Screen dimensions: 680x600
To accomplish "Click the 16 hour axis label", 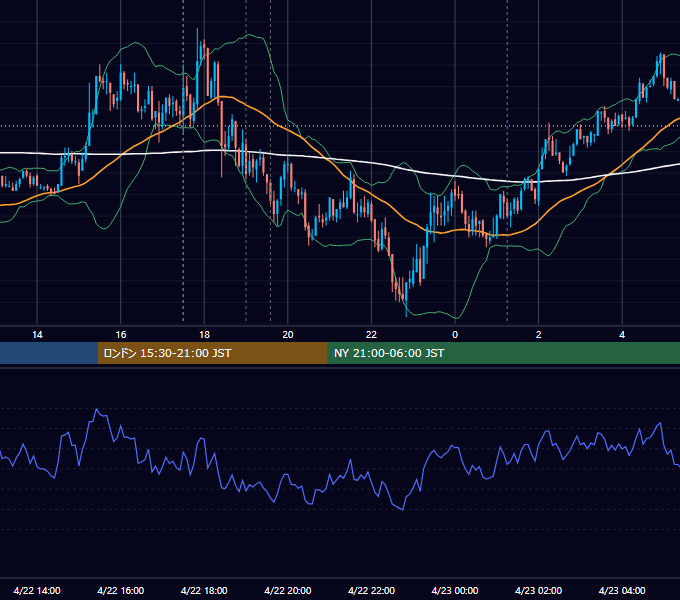I will (121, 335).
